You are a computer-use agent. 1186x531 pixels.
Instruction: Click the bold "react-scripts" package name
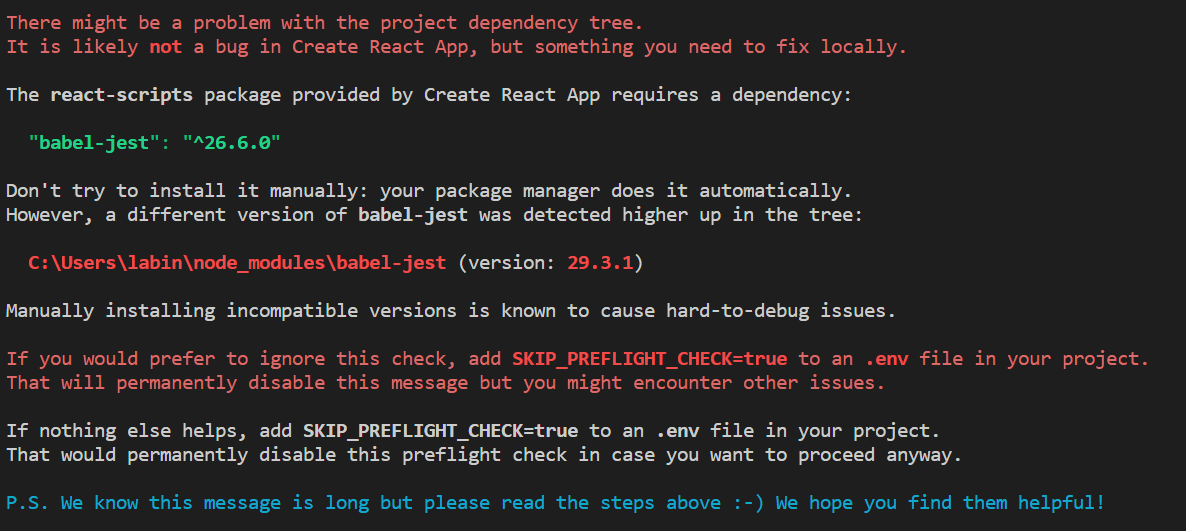click(x=122, y=95)
